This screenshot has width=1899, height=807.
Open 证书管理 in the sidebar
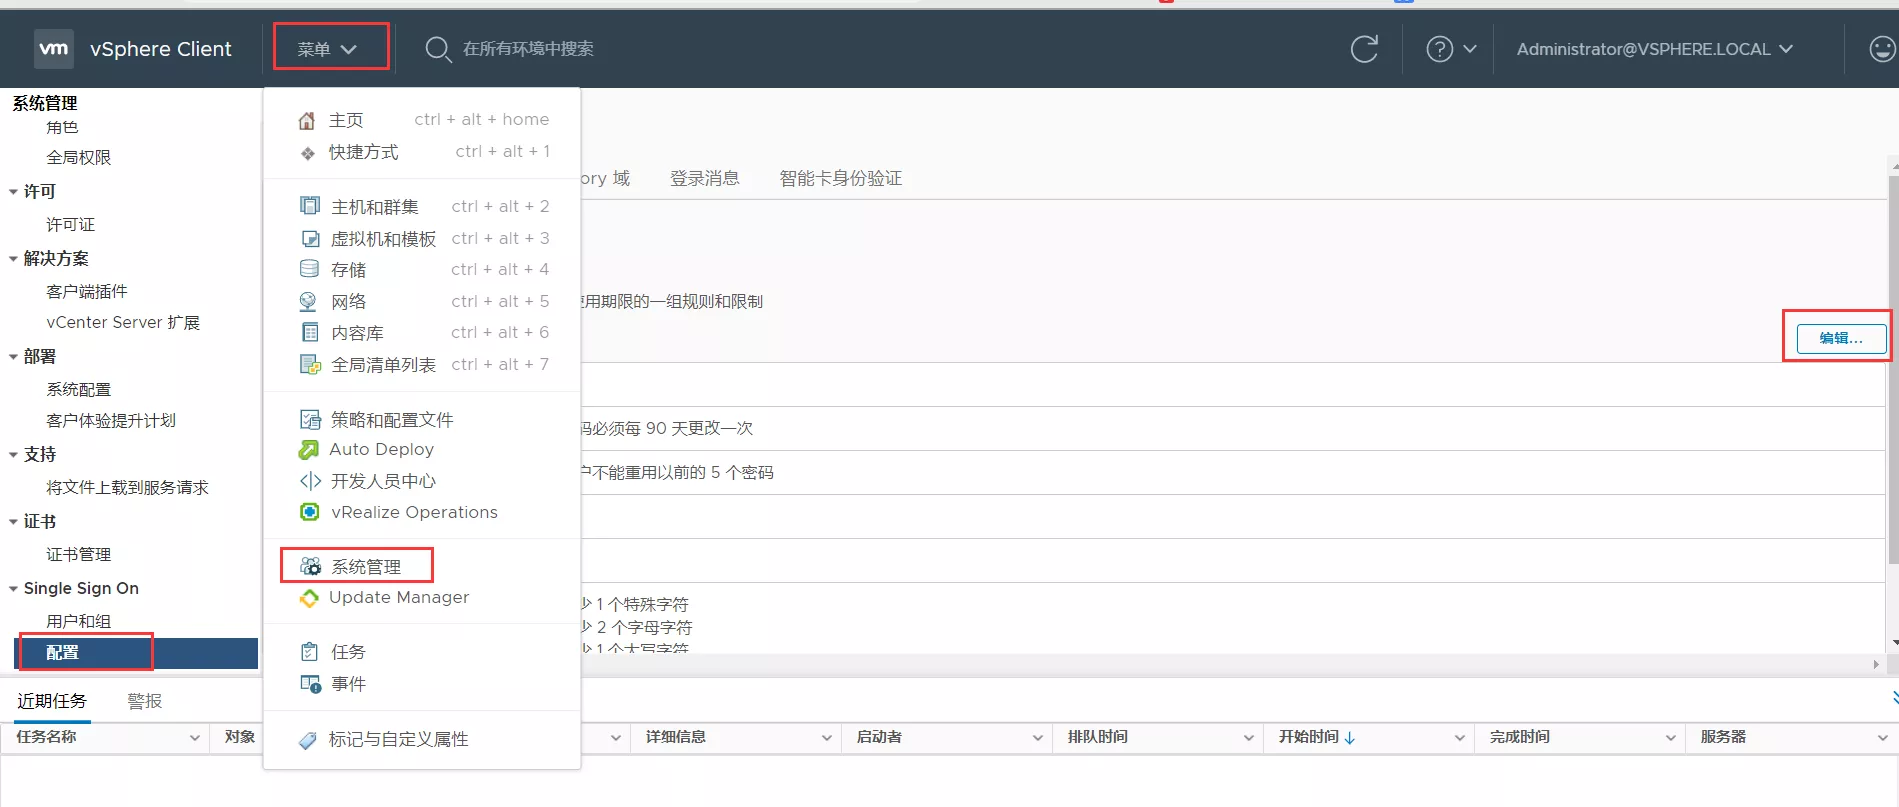point(78,554)
